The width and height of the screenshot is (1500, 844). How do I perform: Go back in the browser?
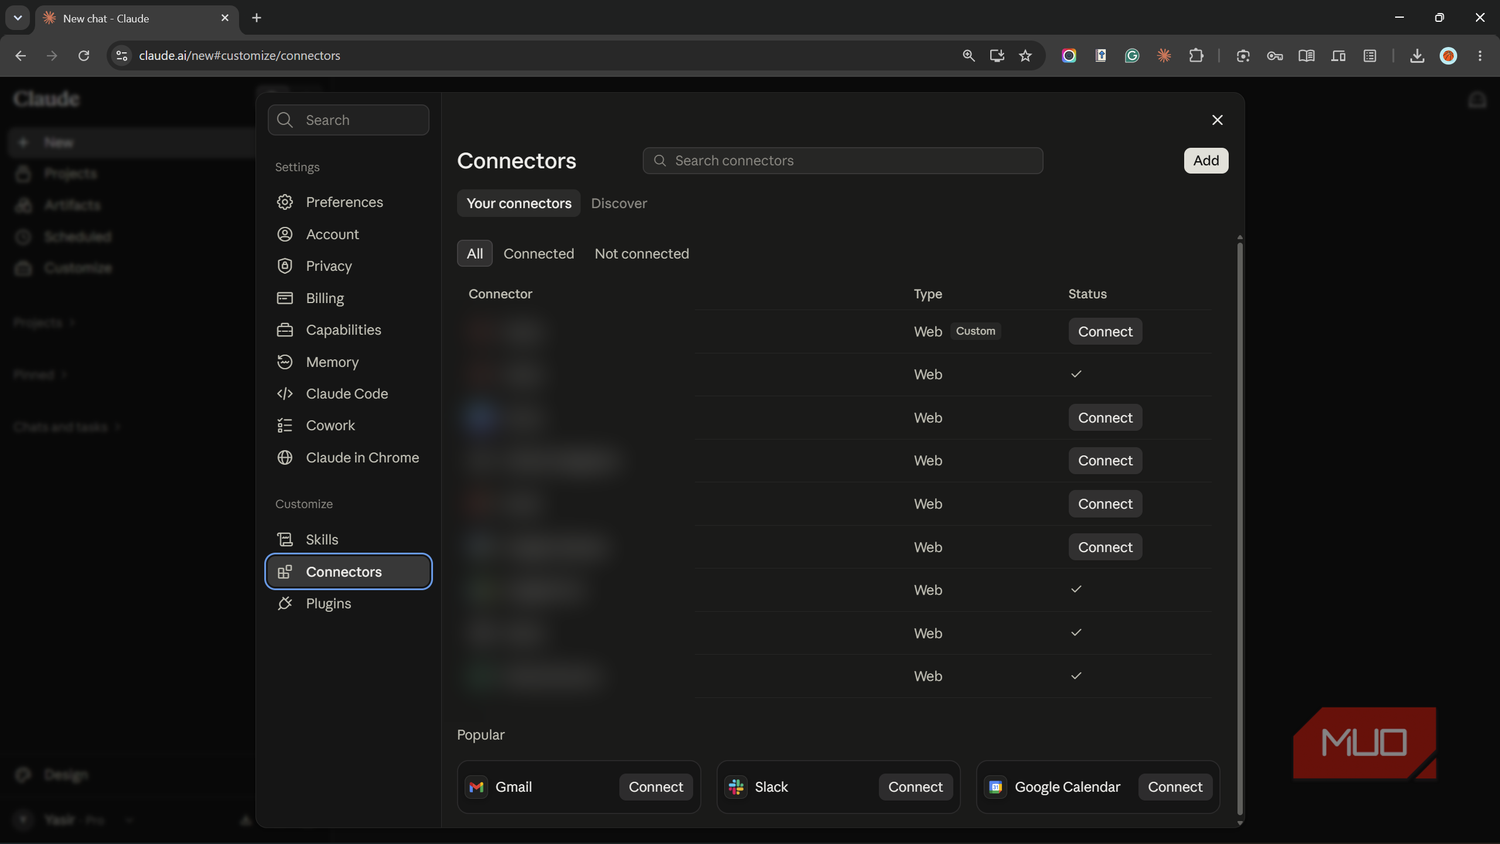pyautogui.click(x=21, y=56)
